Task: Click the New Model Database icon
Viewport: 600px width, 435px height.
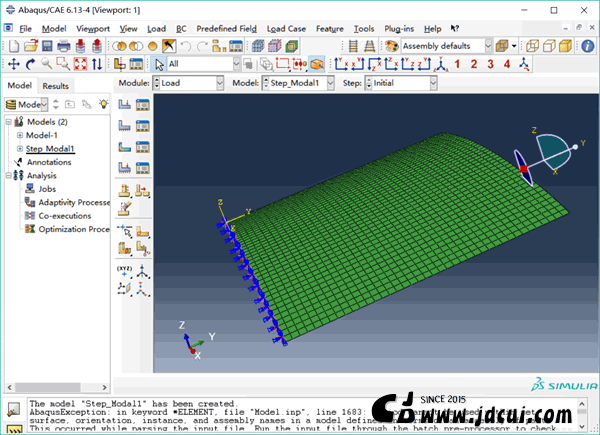Action: tap(14, 46)
